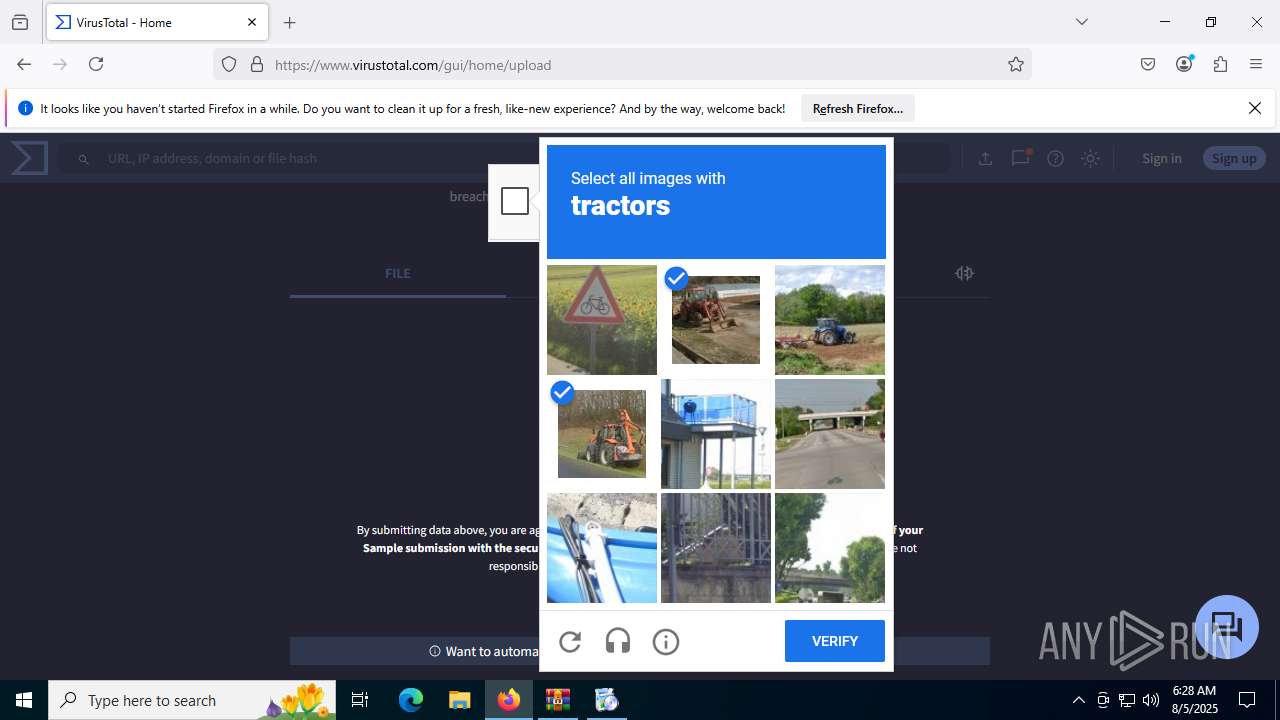Screen dimensions: 1280x720
Task: Click the VERIFY button
Action: [x=835, y=641]
